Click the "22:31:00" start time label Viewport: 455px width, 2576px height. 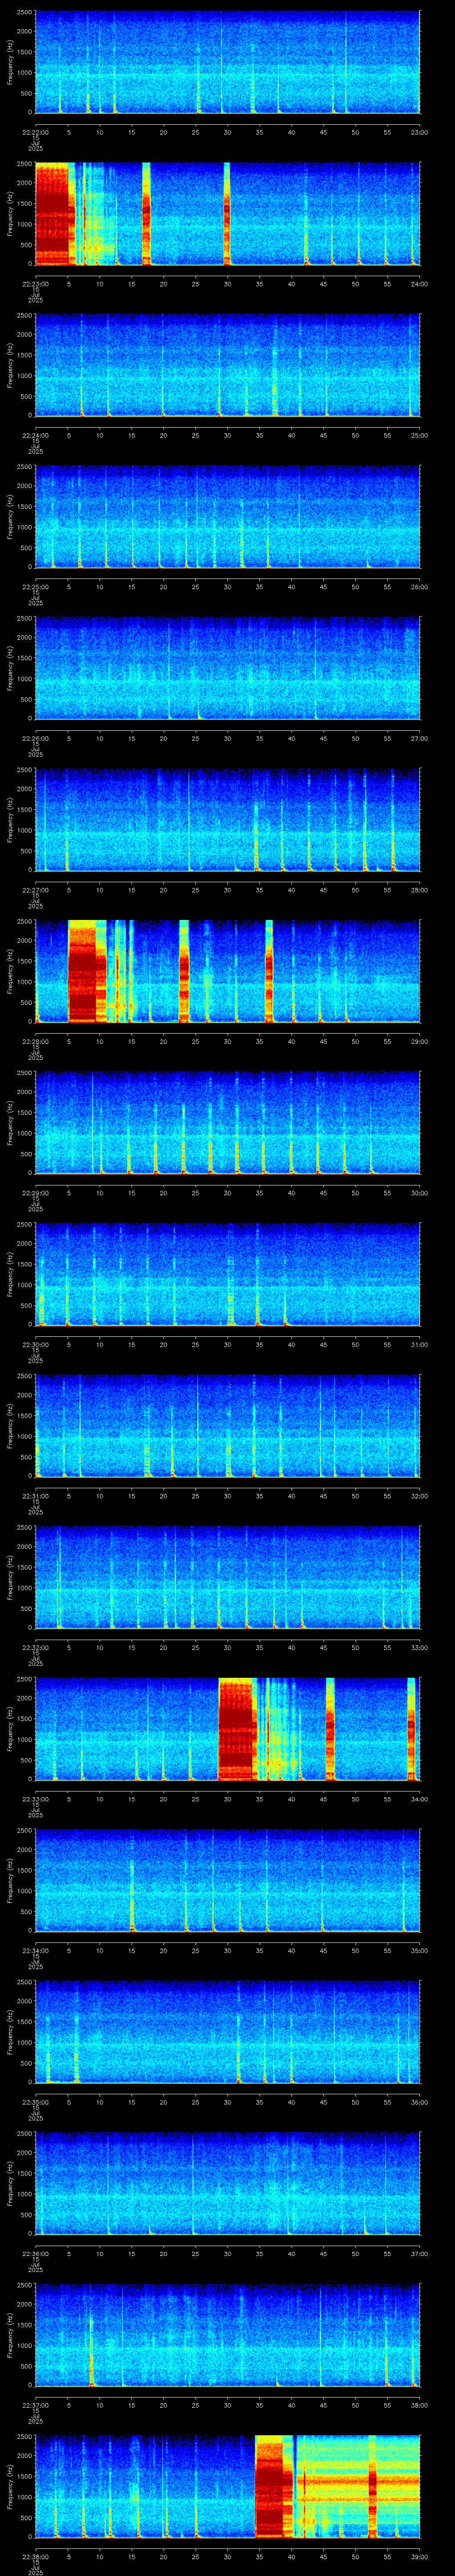click(x=35, y=1496)
